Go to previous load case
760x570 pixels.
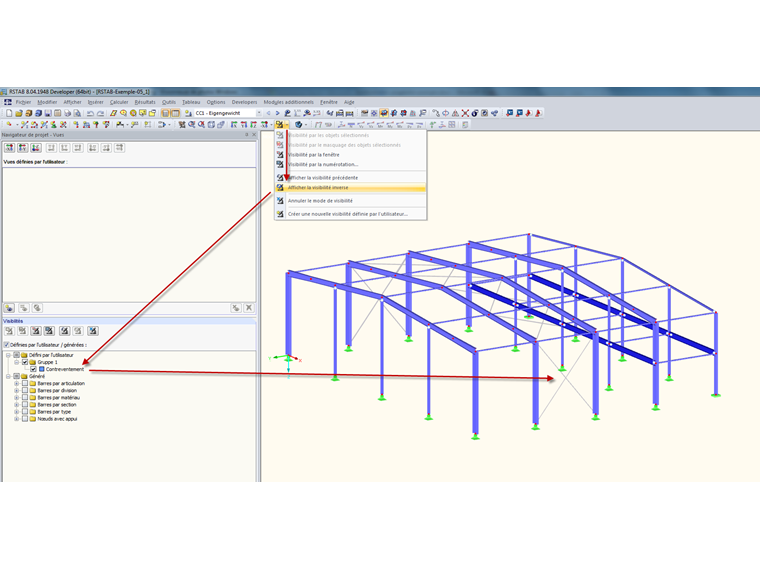pos(268,113)
